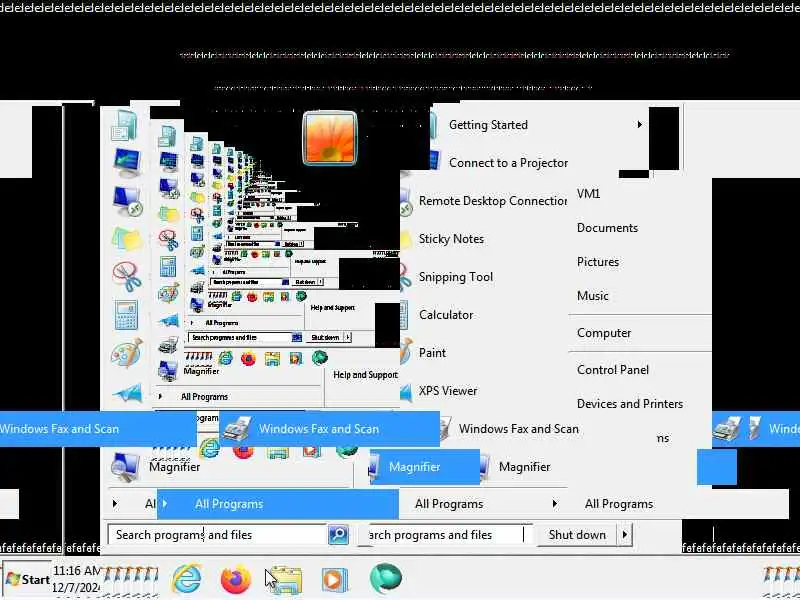Click the 11:16 AM taskbar clock
Viewport: 800px width, 600px height.
(77, 570)
